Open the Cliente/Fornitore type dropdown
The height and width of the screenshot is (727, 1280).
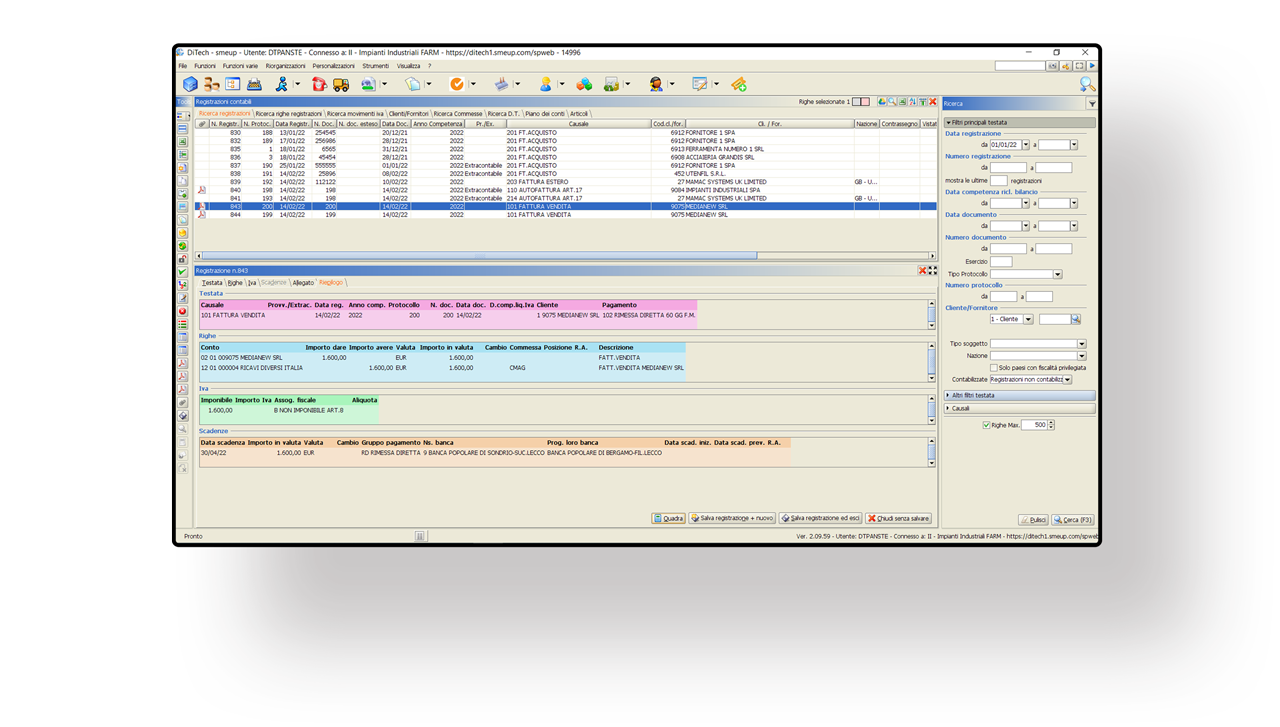tap(1027, 319)
